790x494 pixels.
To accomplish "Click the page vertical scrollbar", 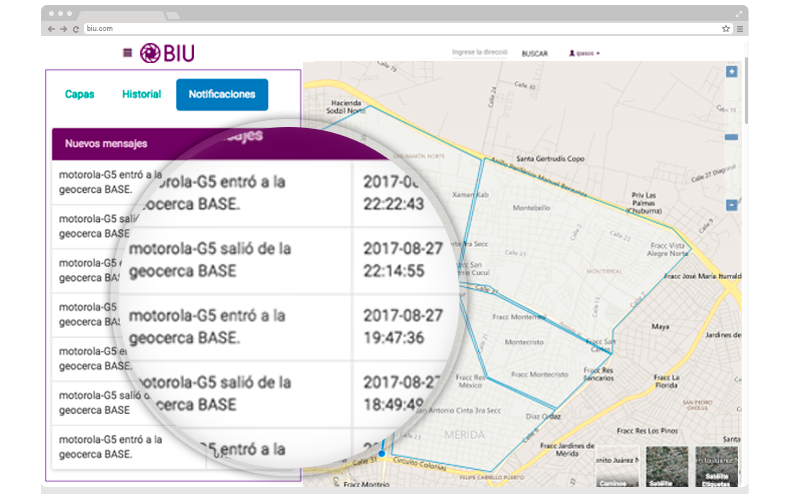I will tap(746, 91).
